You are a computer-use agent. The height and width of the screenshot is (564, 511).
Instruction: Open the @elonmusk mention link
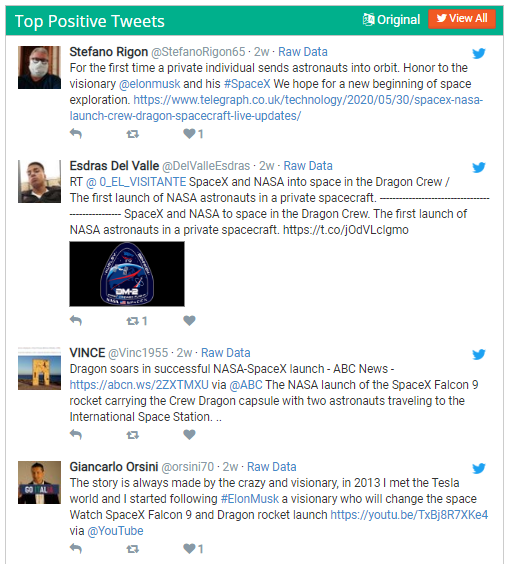tap(150, 84)
